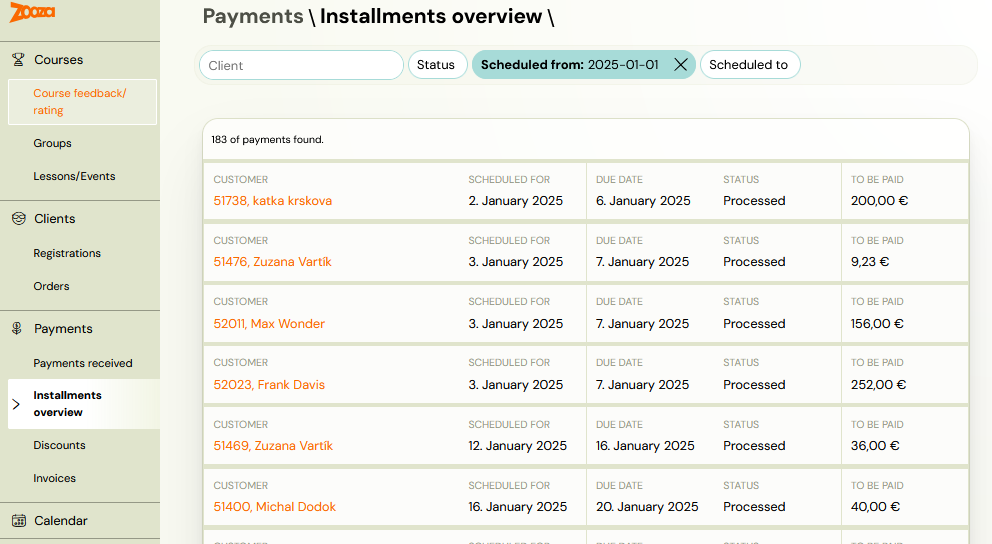Open the Scheduled to date filter

pyautogui.click(x=749, y=65)
